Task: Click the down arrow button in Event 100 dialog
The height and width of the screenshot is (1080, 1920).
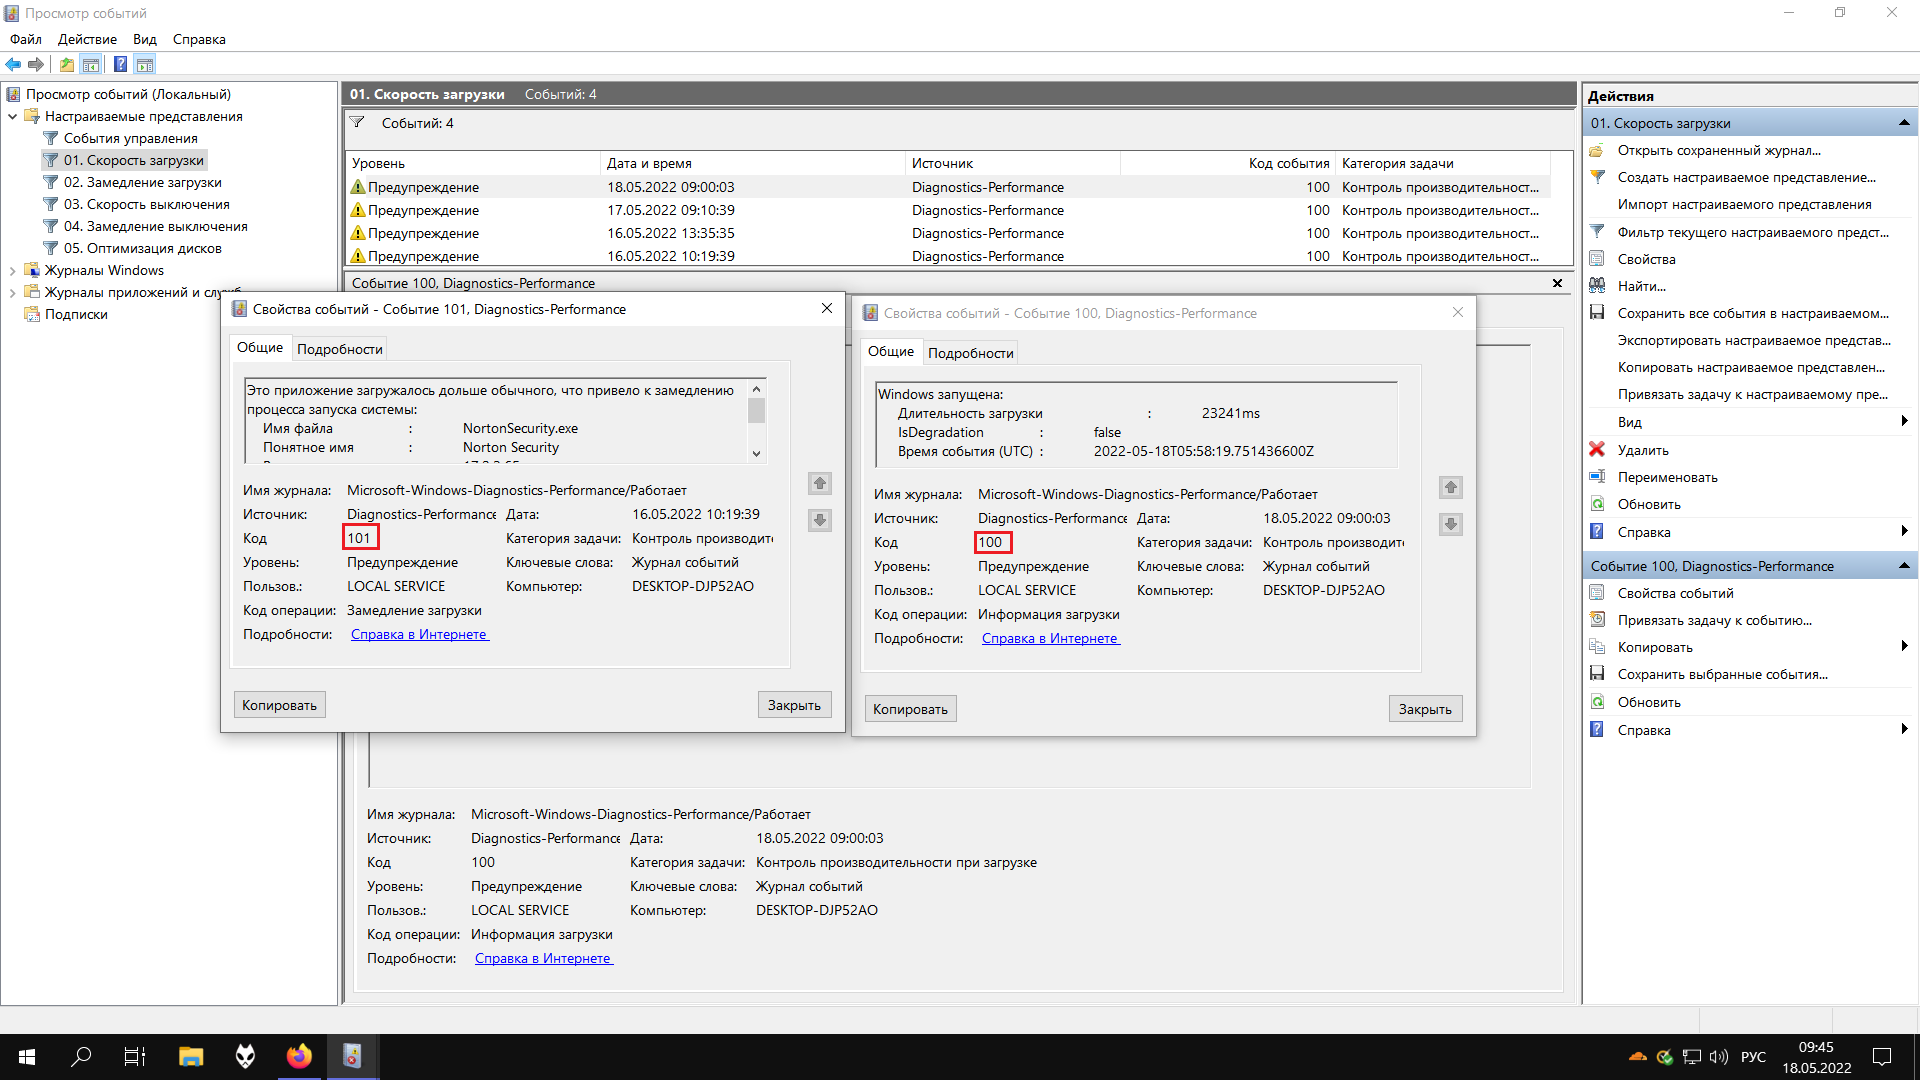Action: click(1451, 524)
